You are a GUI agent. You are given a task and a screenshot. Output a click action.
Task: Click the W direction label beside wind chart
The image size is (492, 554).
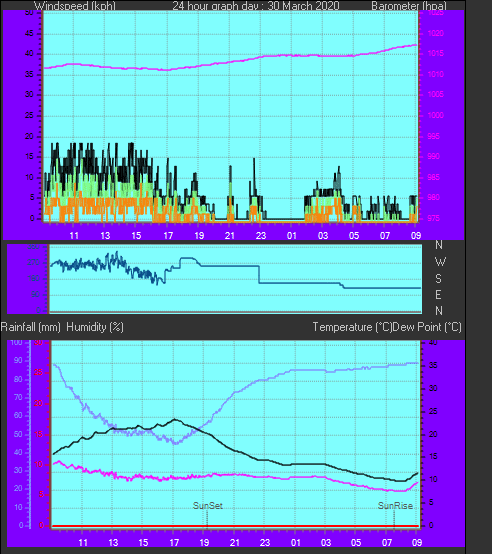point(440,262)
